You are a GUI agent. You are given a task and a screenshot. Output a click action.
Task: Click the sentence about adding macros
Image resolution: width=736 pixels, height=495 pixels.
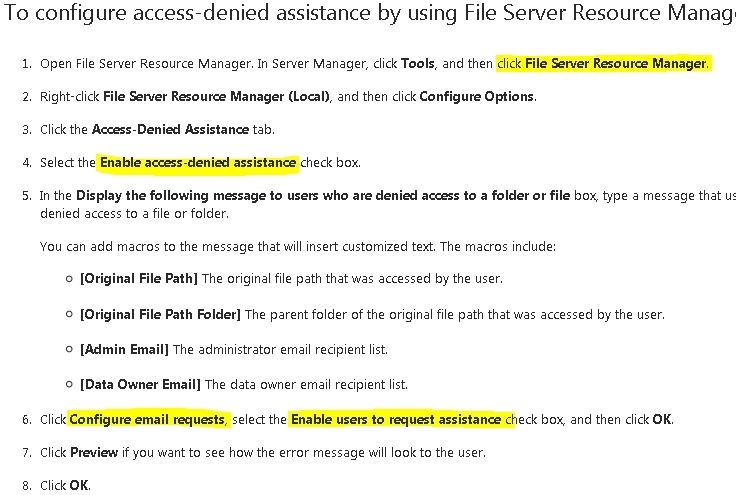pos(298,247)
